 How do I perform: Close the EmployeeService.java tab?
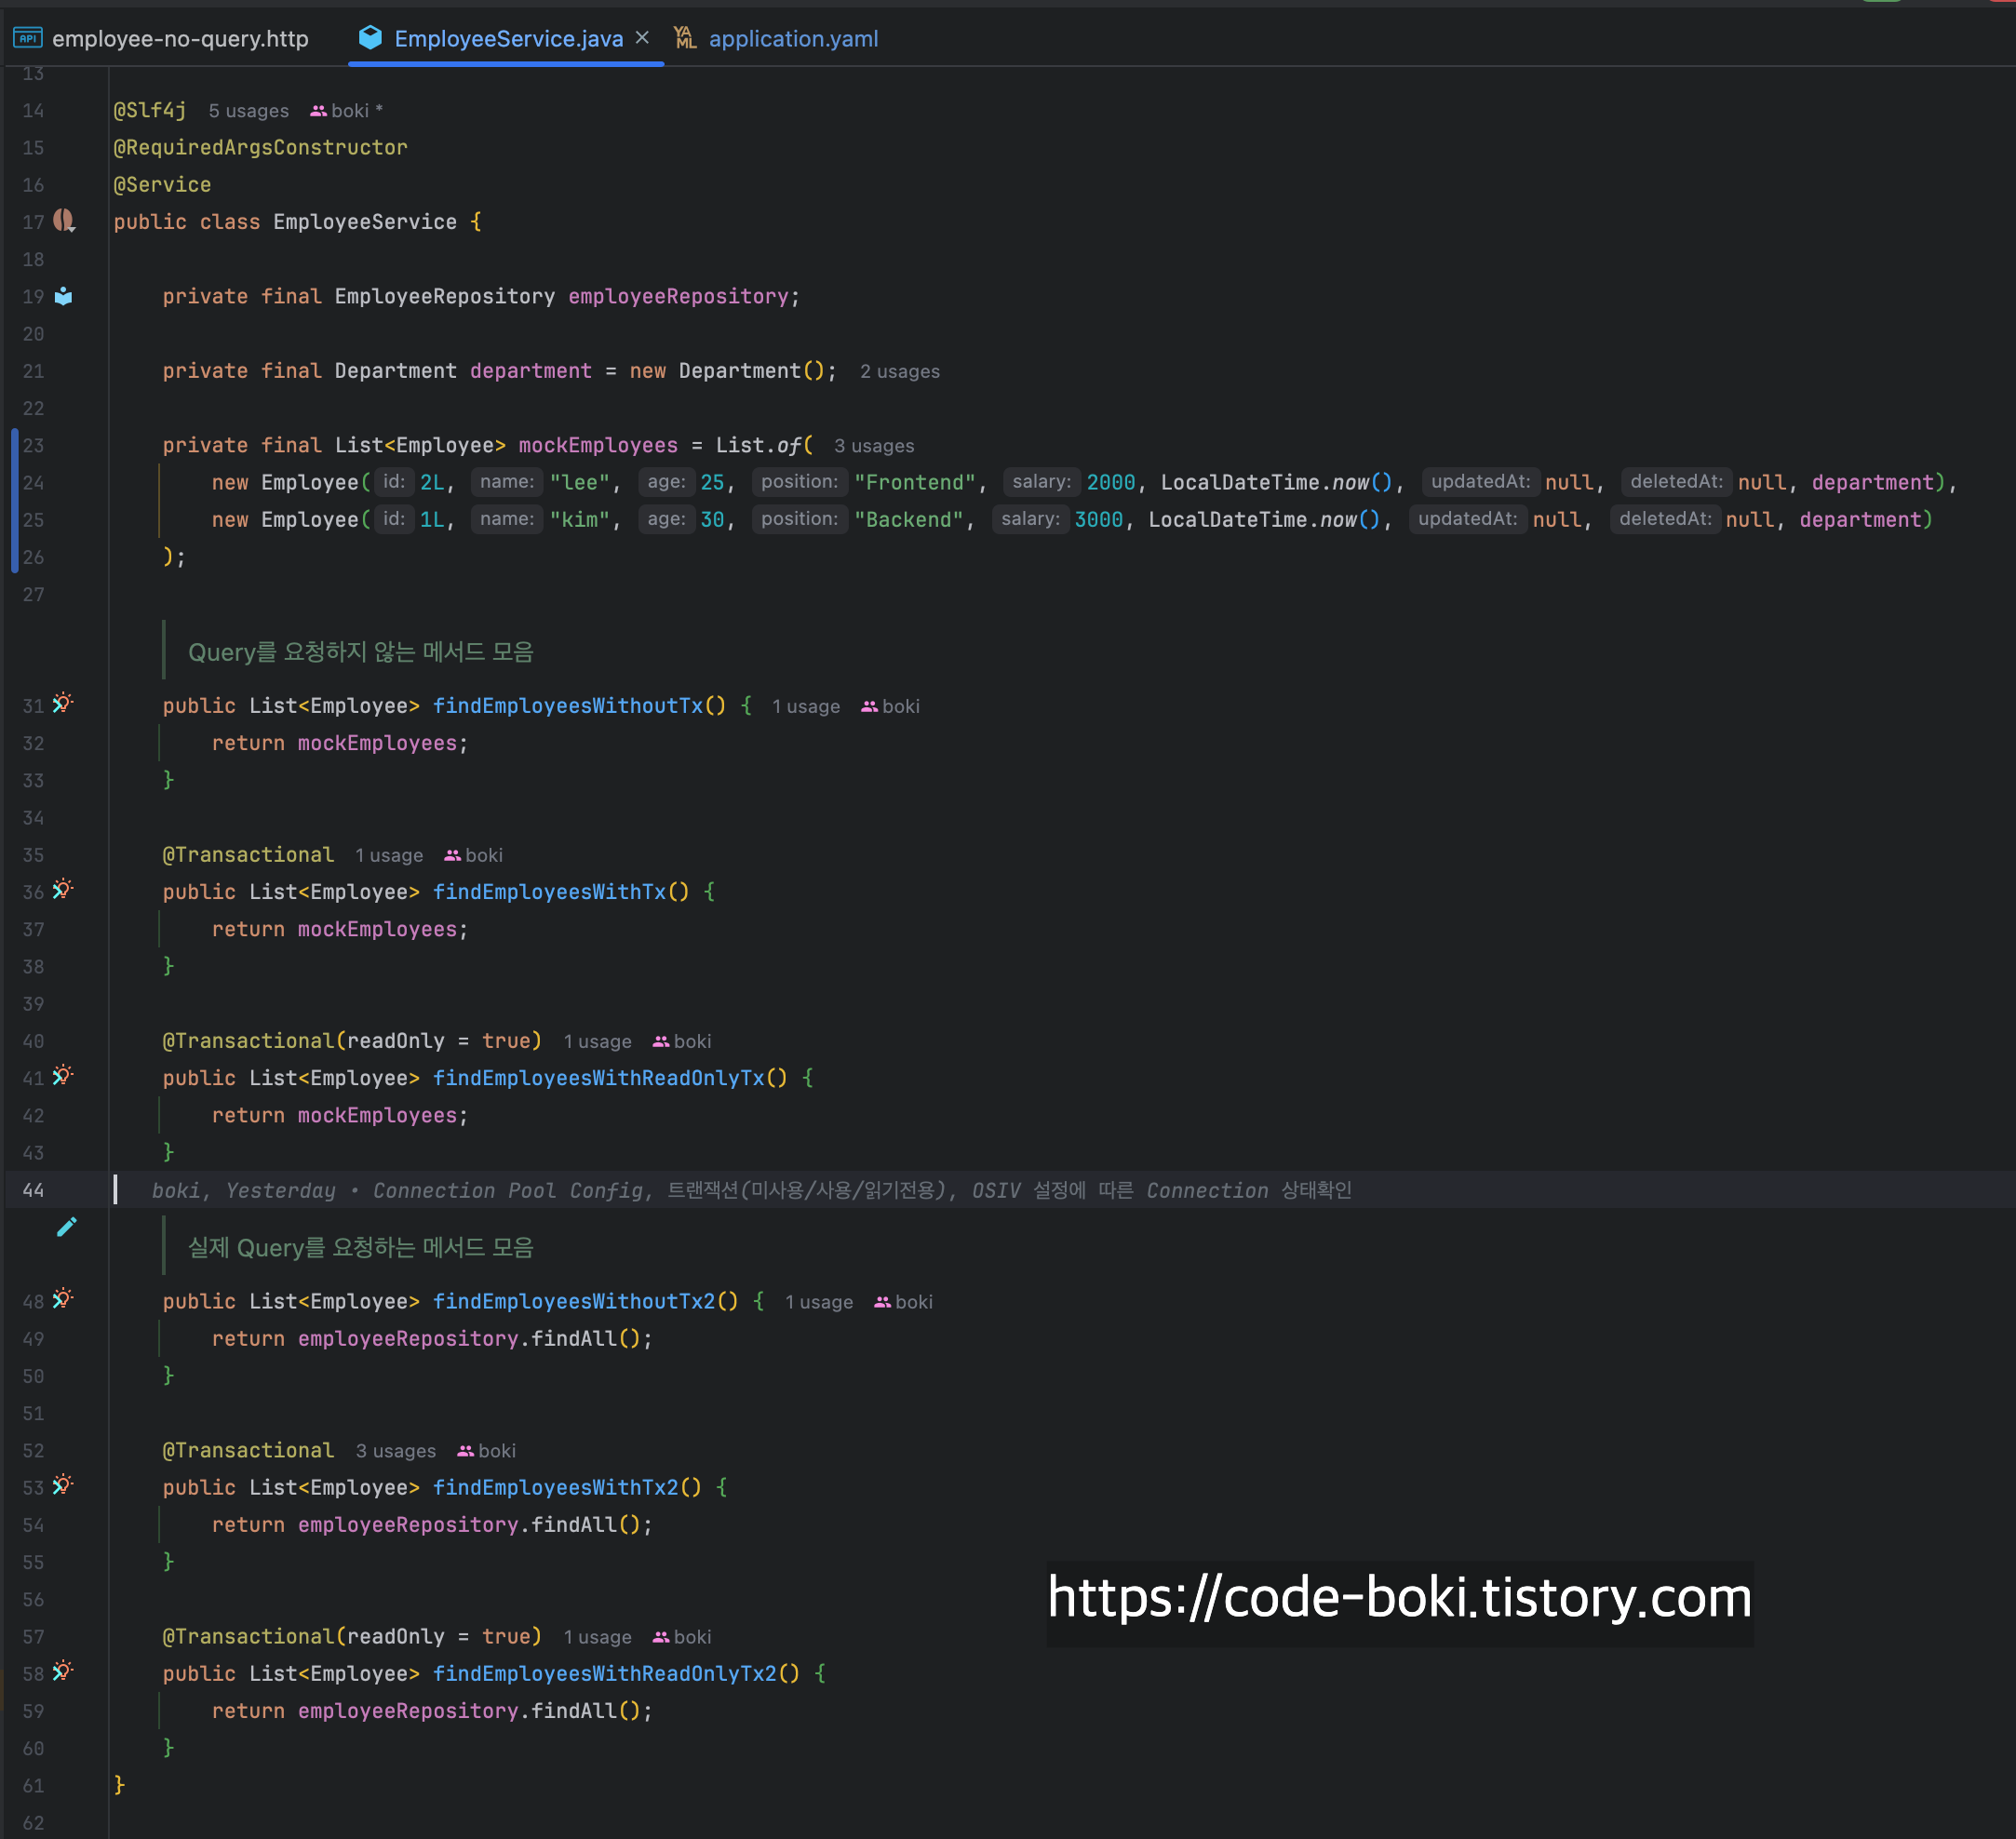[642, 38]
